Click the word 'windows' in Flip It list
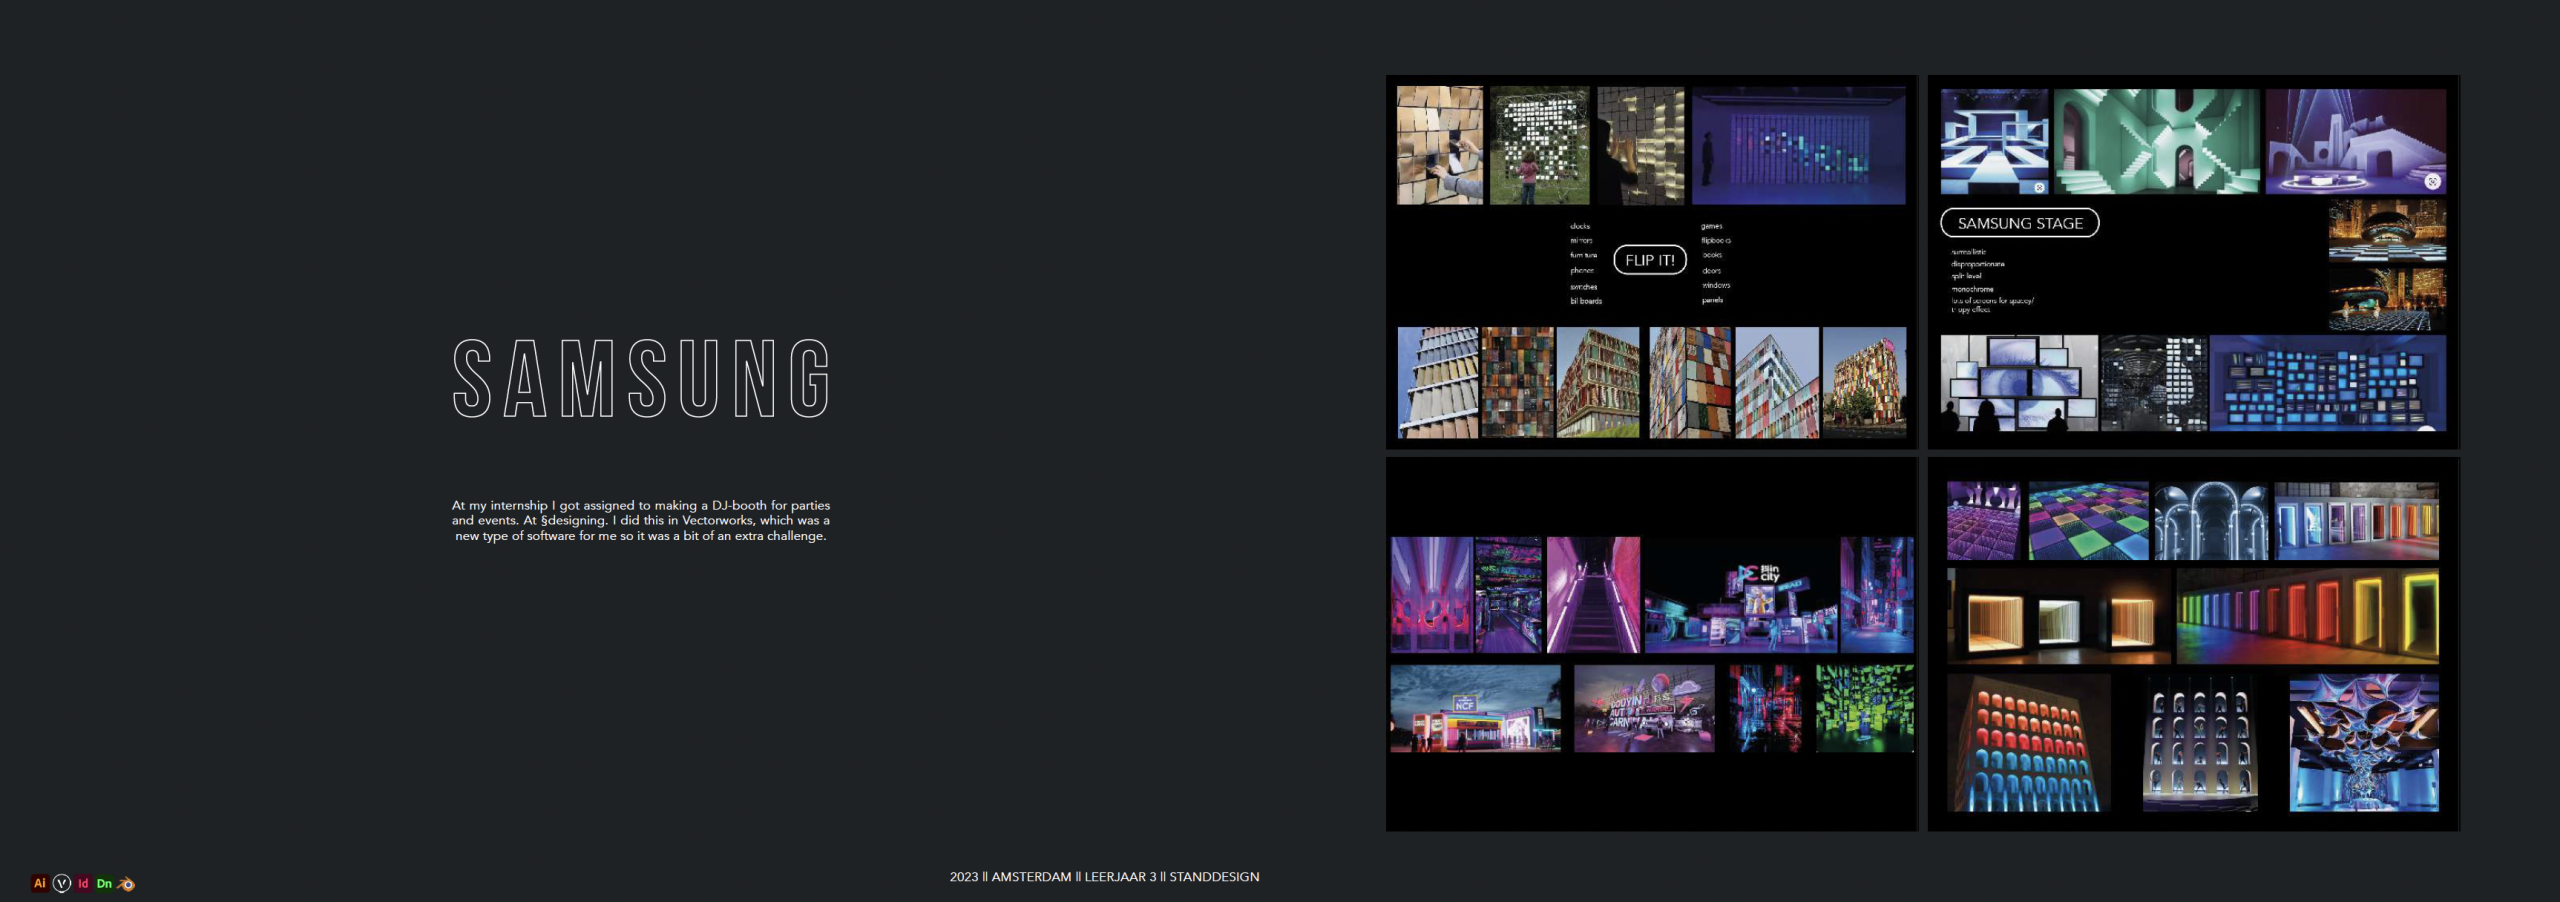 [1716, 285]
